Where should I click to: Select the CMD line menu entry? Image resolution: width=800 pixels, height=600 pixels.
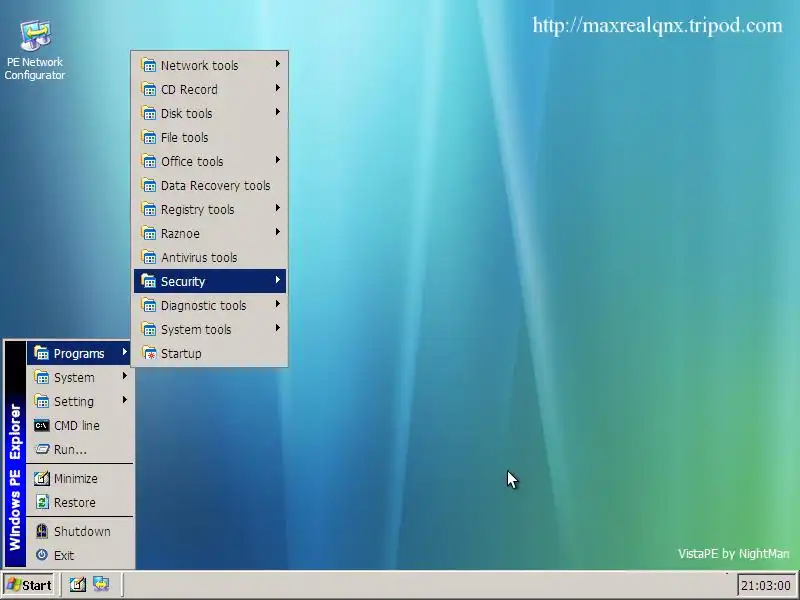pos(80,425)
